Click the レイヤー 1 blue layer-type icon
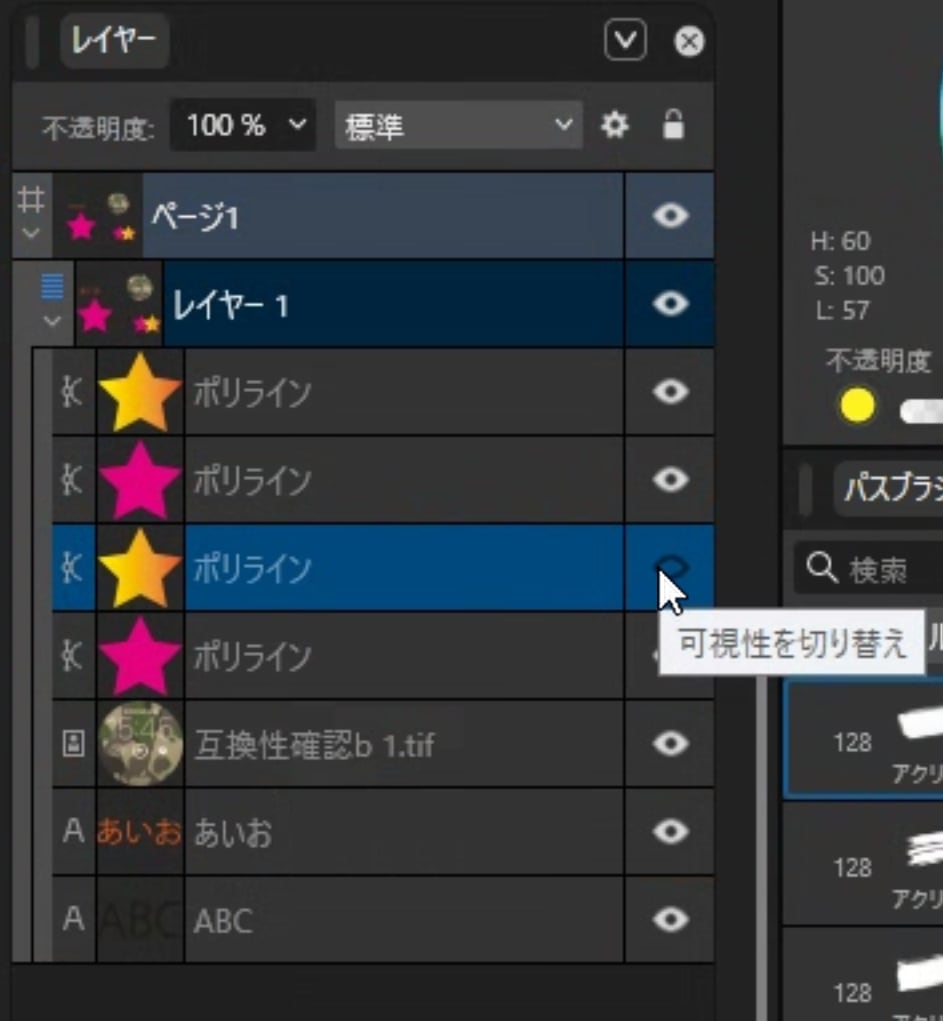This screenshot has width=943, height=1021. pyautogui.click(x=52, y=288)
